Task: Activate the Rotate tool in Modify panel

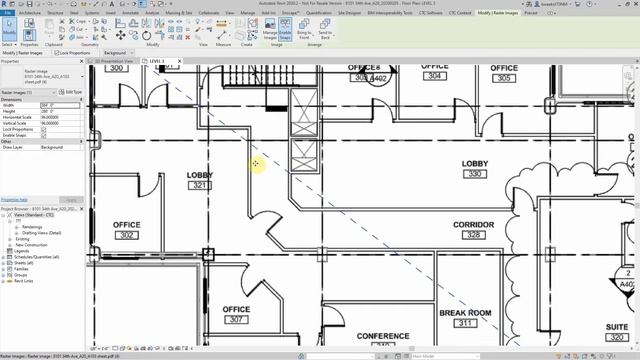Action: (x=147, y=36)
